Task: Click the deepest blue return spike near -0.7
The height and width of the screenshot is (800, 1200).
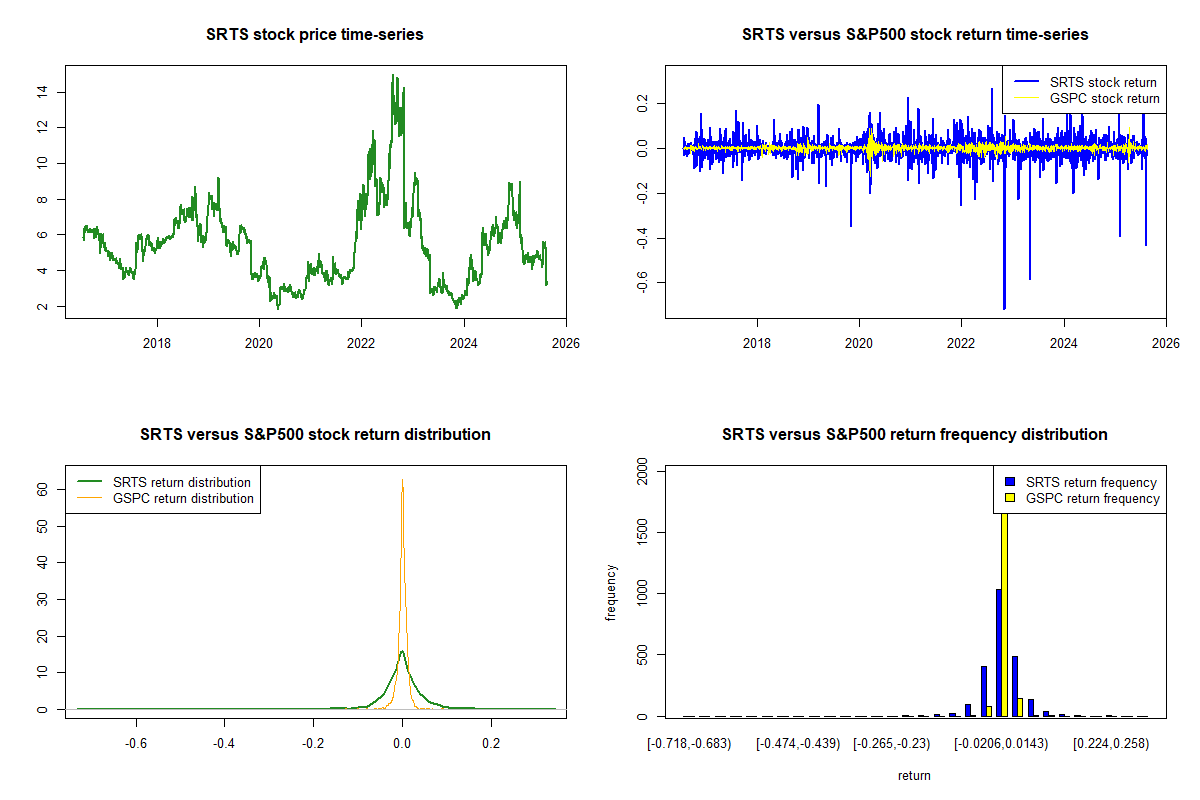Action: point(1004,305)
